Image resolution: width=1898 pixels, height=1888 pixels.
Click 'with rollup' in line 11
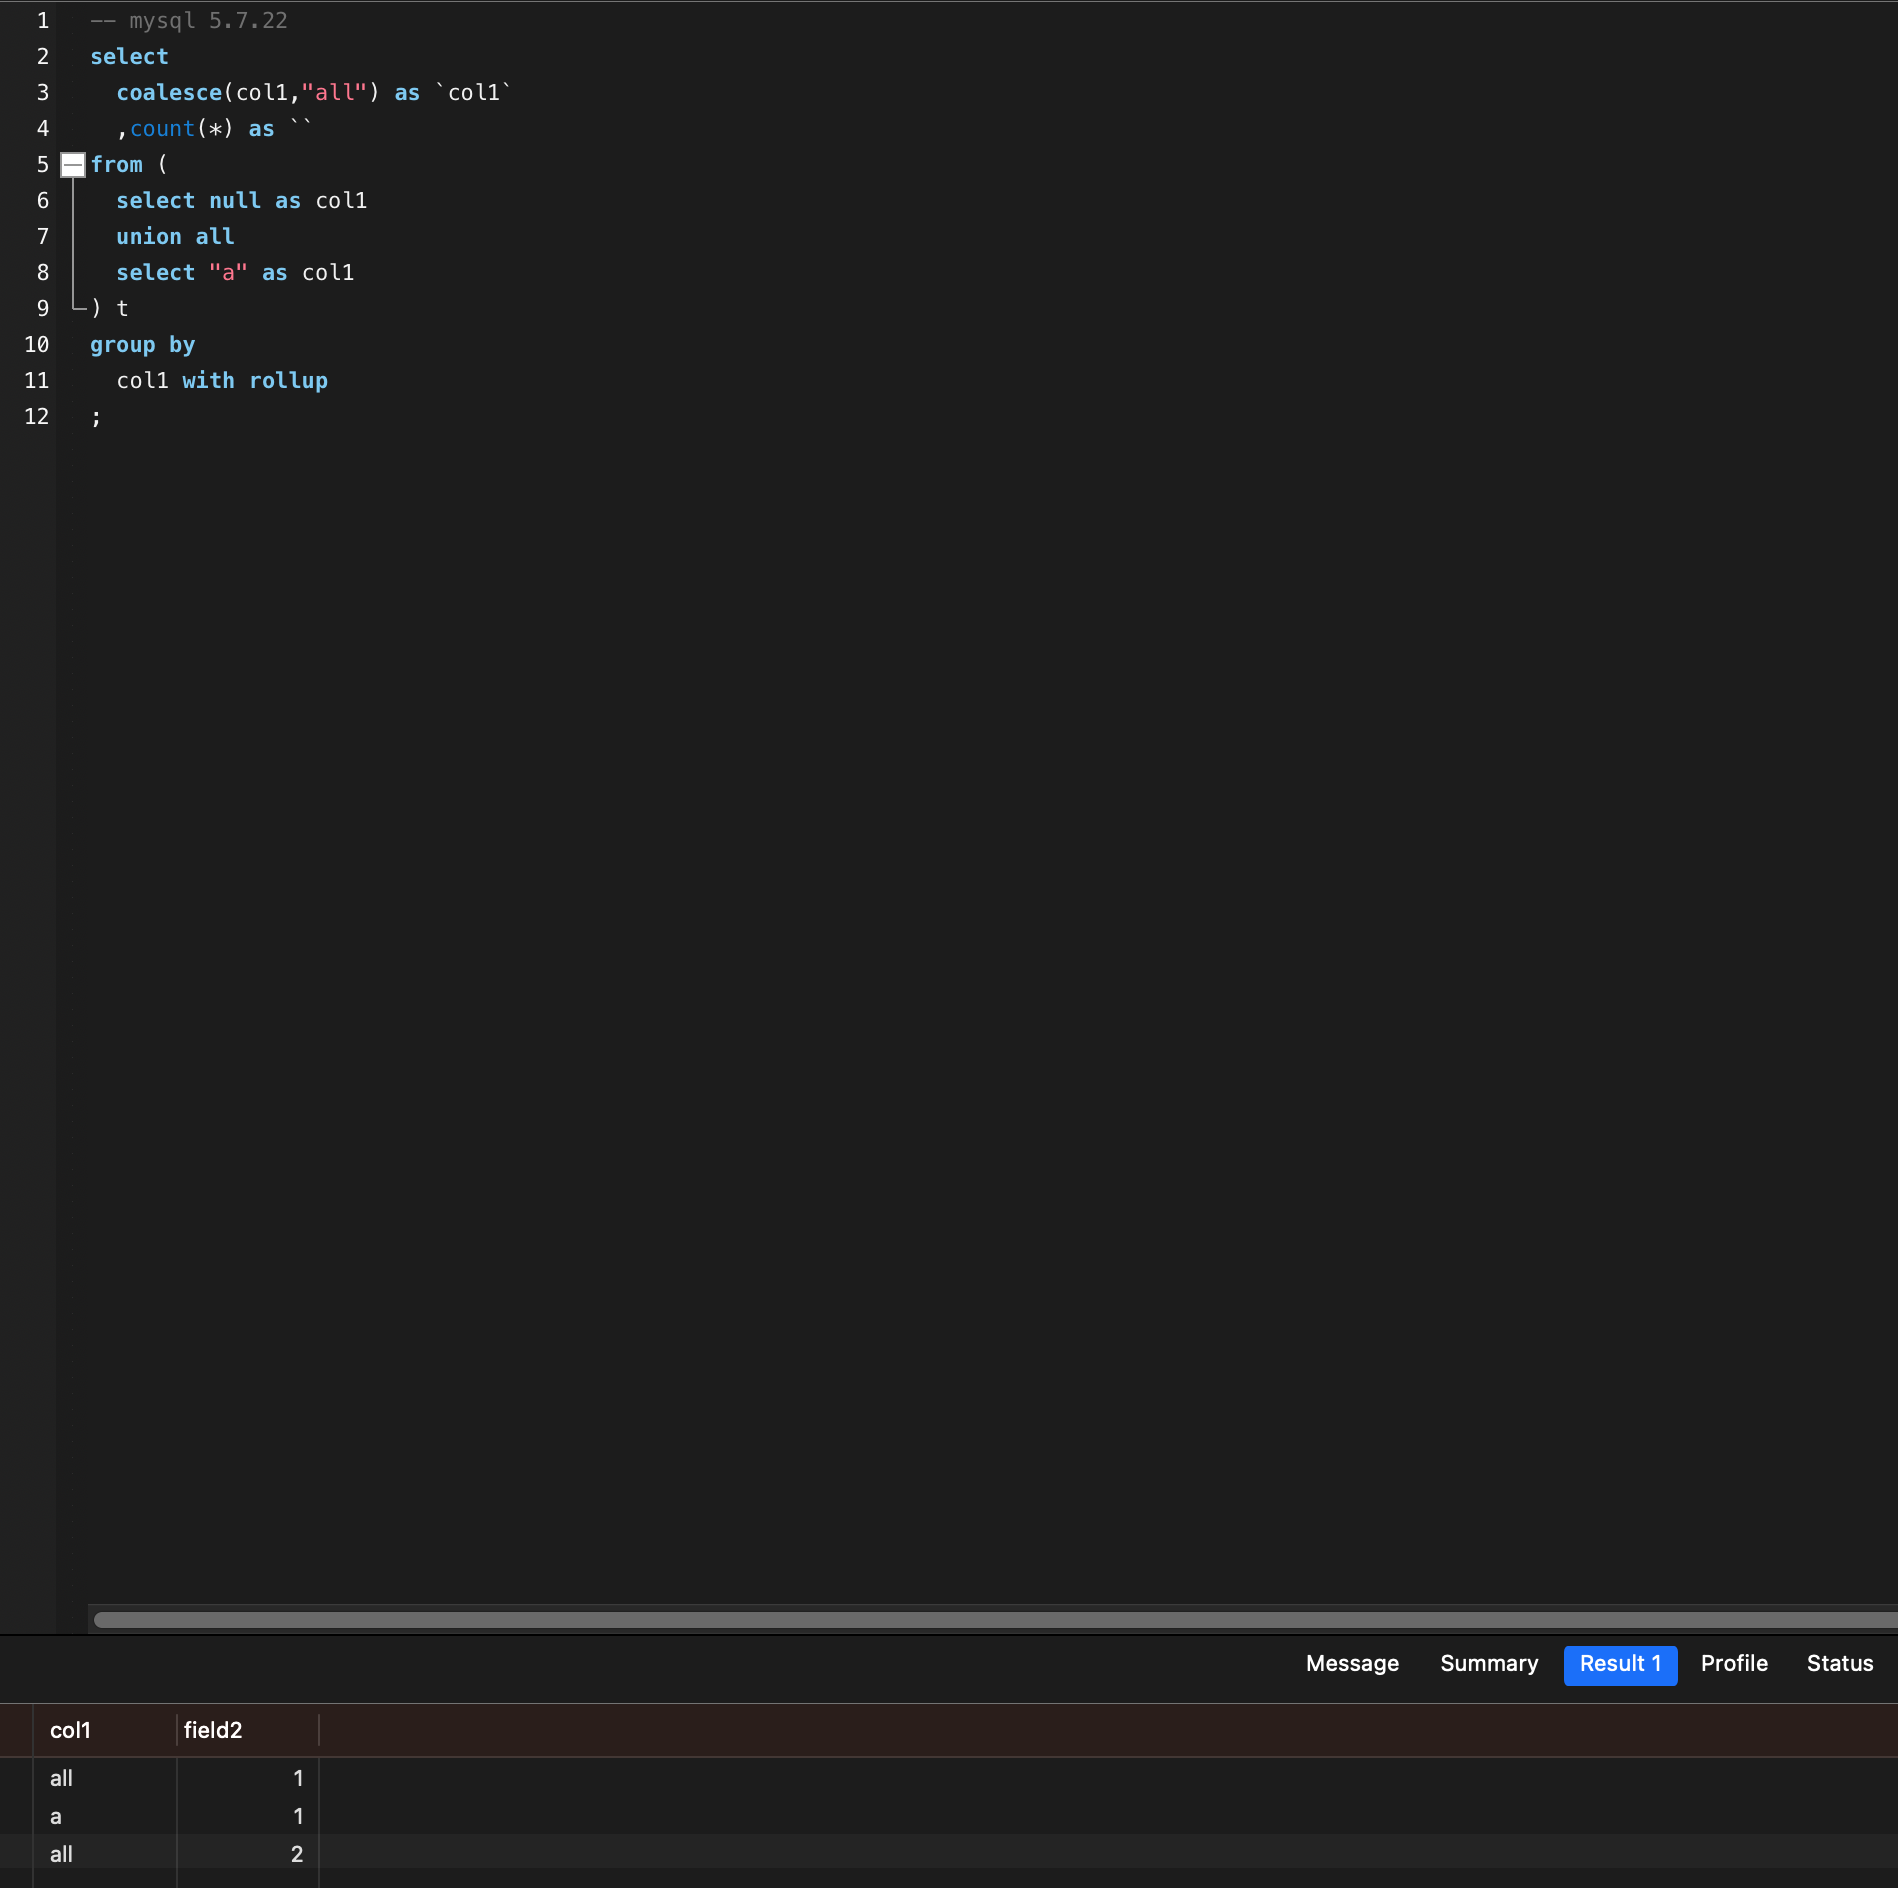(x=255, y=381)
